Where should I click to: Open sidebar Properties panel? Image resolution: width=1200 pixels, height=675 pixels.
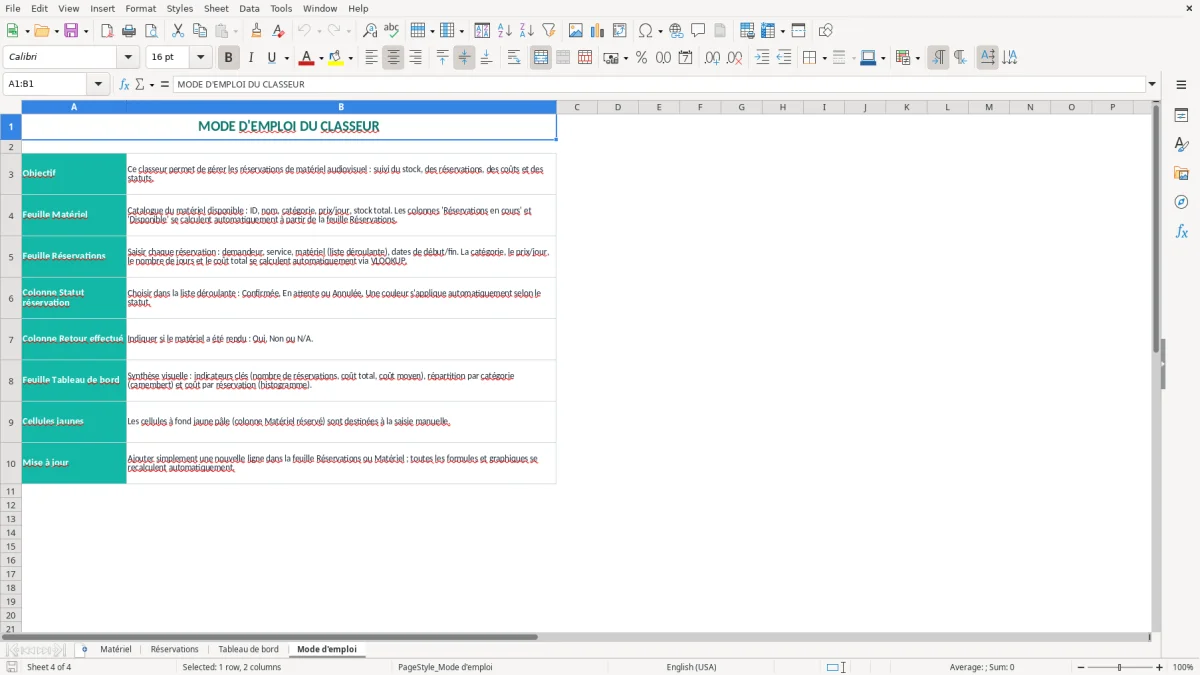1181,115
